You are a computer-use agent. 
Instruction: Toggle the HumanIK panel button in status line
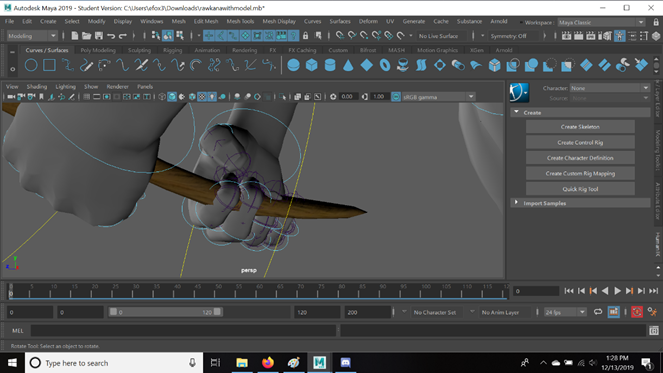pyautogui.click(x=619, y=36)
